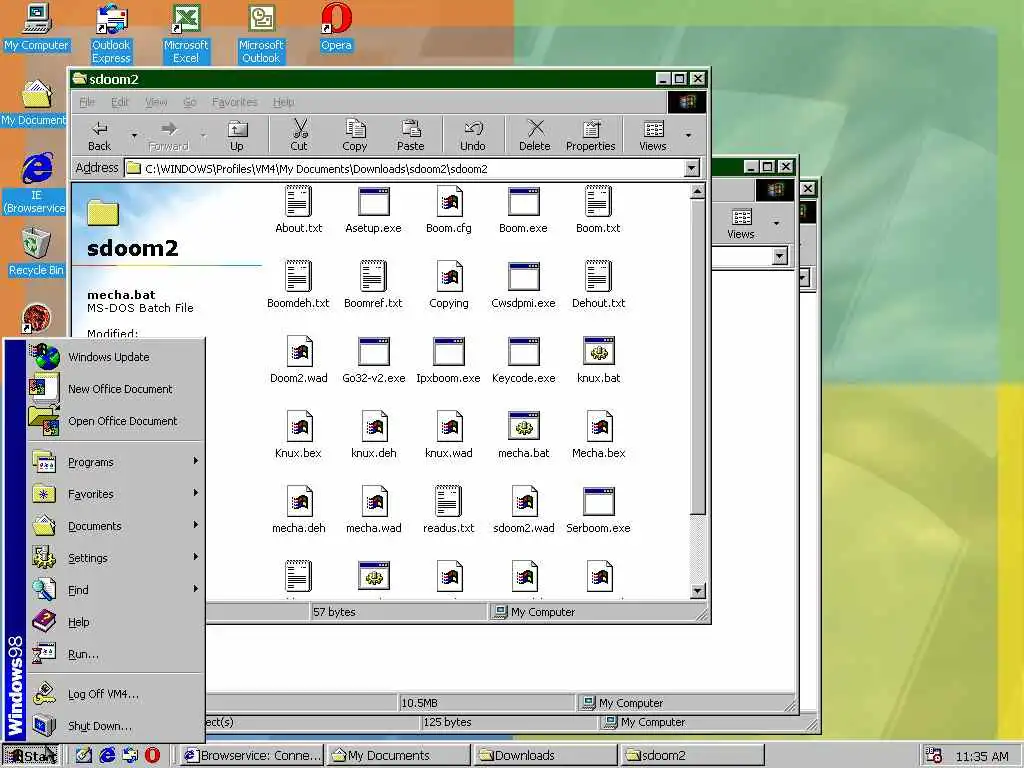Image resolution: width=1024 pixels, height=768 pixels.
Task: Select the Boom.exe file
Action: pyautogui.click(x=523, y=209)
